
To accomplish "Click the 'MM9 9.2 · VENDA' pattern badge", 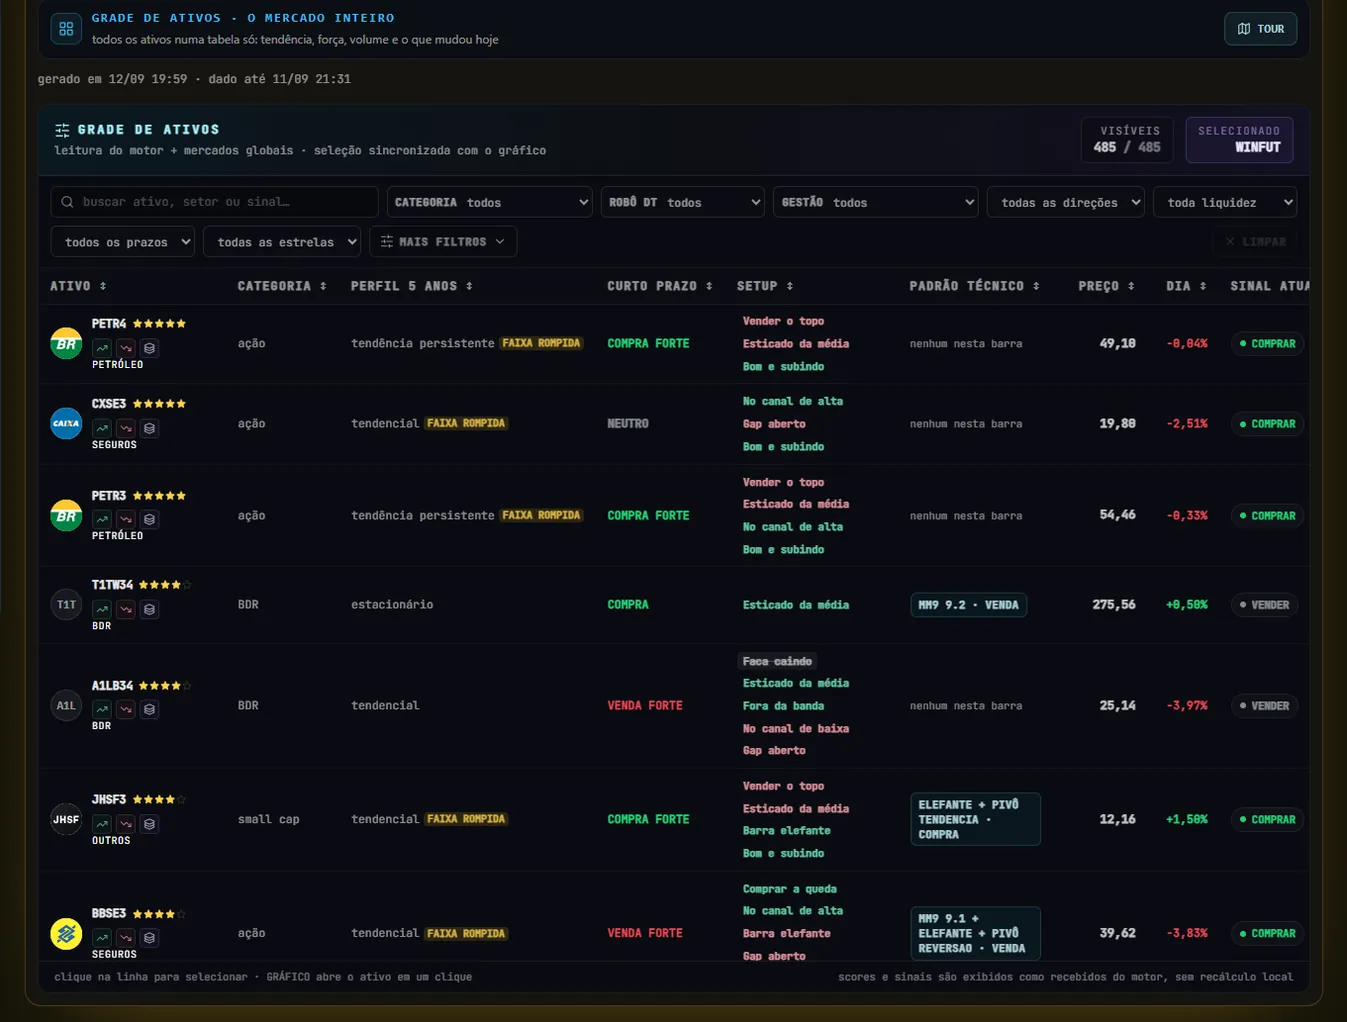I will point(968,605).
